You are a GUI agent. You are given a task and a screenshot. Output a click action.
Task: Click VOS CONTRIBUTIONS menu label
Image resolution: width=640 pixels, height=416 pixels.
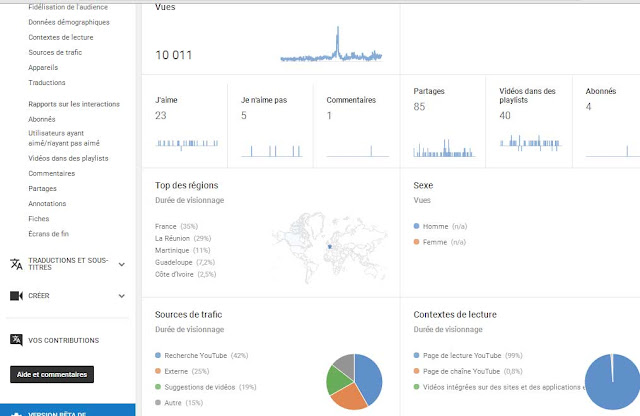point(63,340)
